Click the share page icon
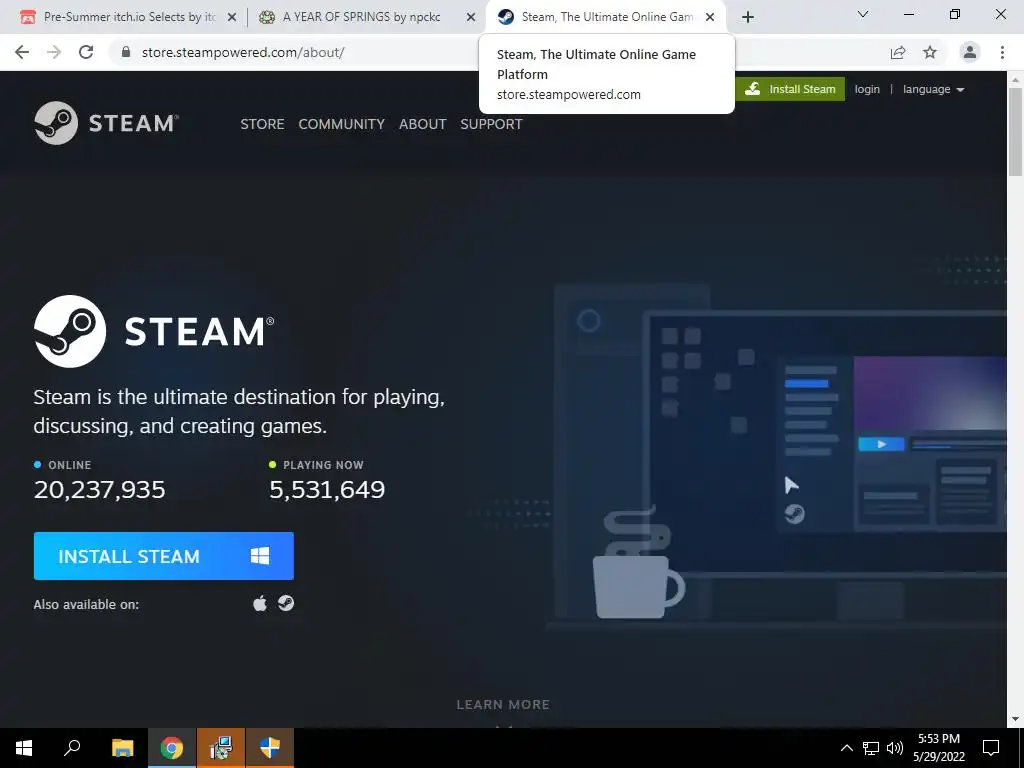The height and width of the screenshot is (768, 1024). point(898,52)
